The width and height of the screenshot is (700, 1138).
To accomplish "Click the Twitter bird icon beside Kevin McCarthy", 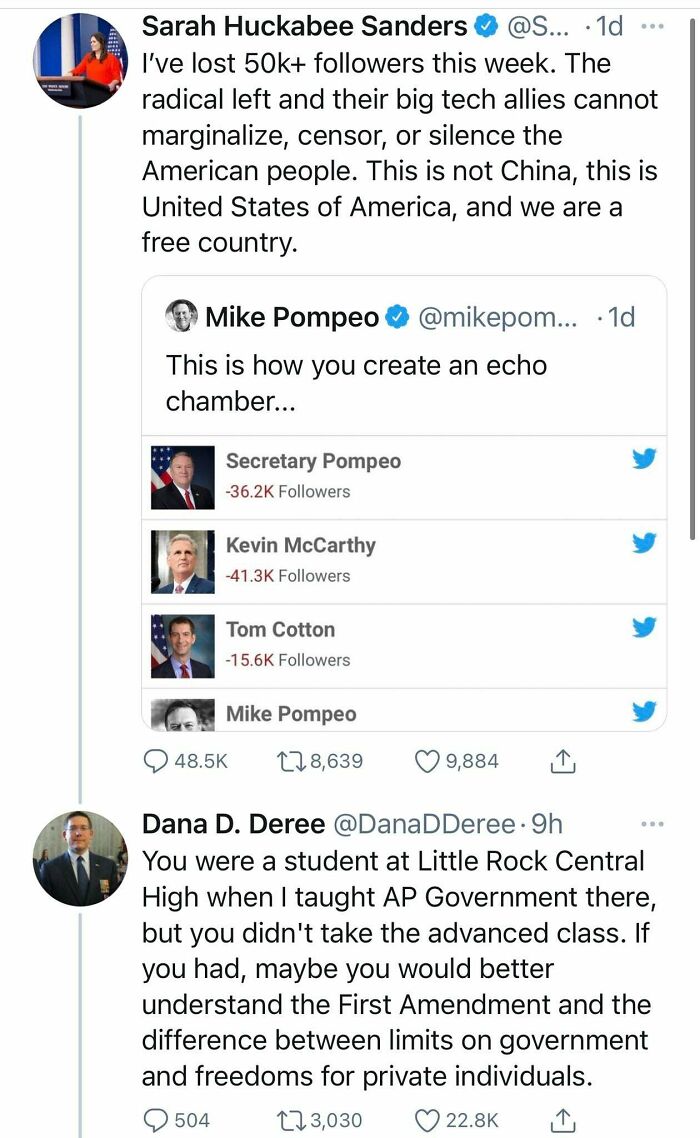I will 644,544.
